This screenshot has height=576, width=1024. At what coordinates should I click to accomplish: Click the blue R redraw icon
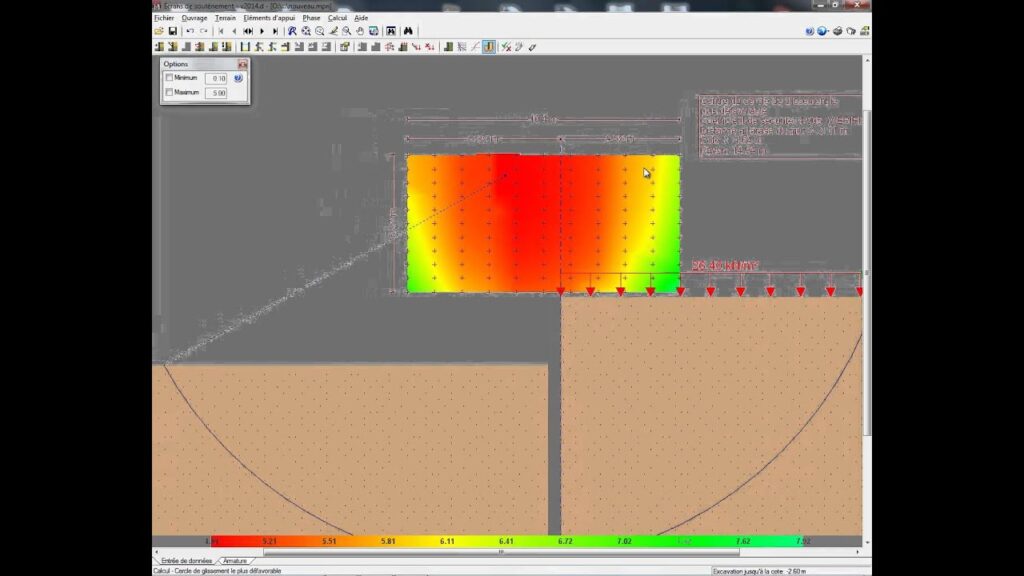pyautogui.click(x=292, y=31)
